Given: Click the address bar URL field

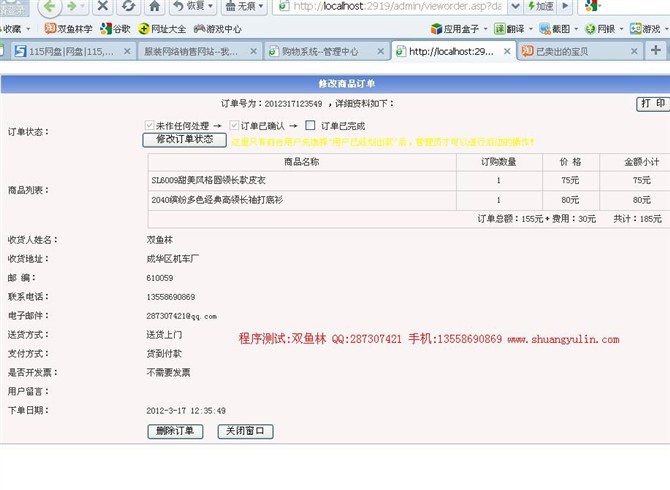Looking at the screenshot, I should tap(391, 6).
